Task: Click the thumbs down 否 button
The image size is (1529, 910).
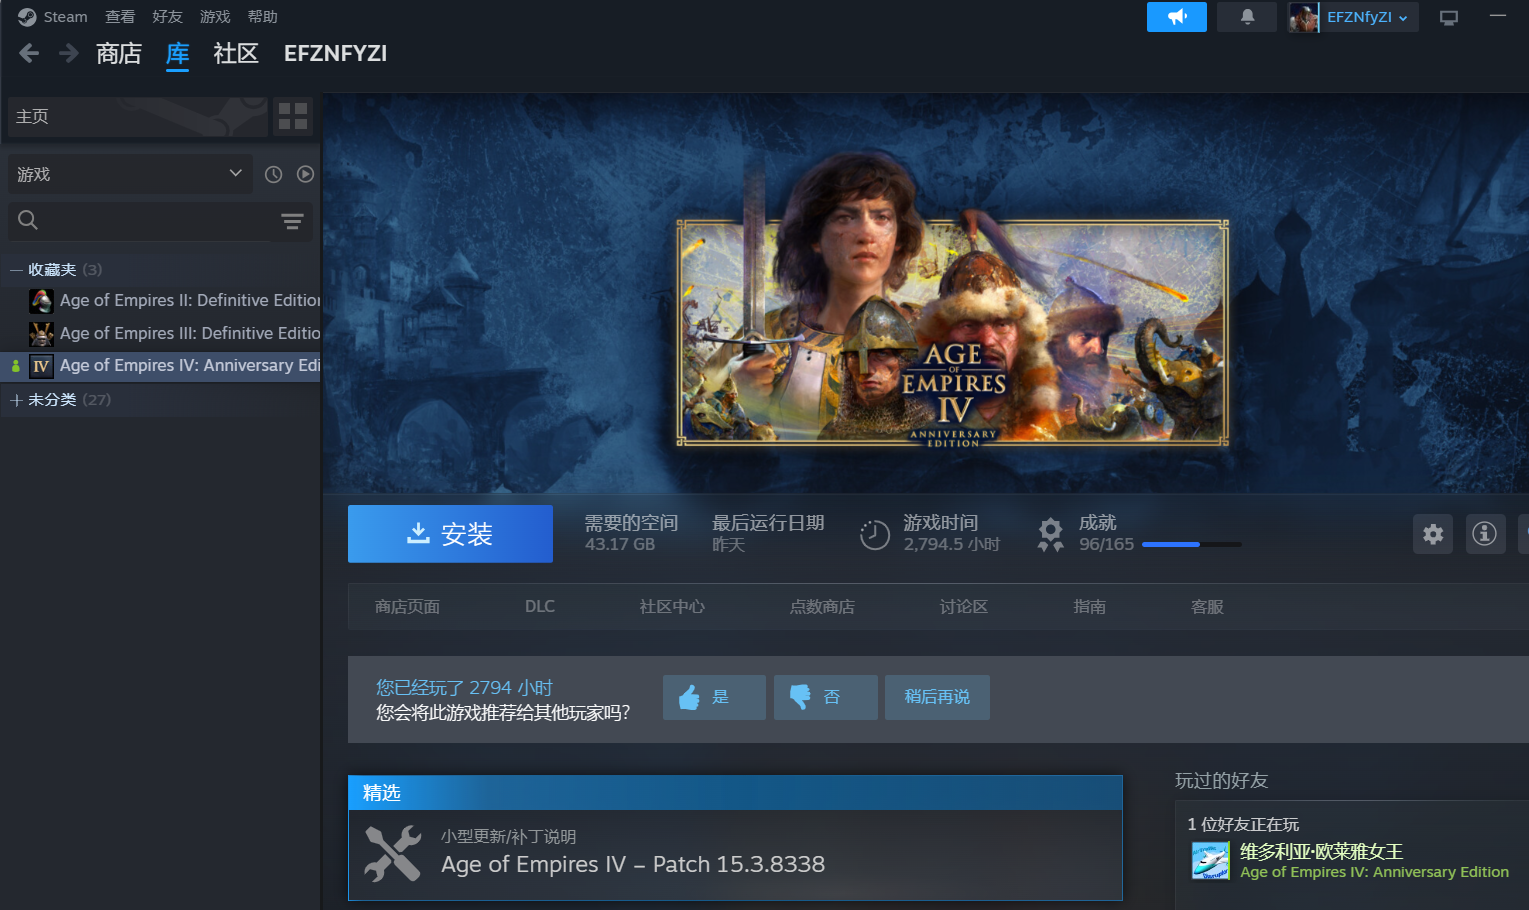Action: [x=825, y=697]
